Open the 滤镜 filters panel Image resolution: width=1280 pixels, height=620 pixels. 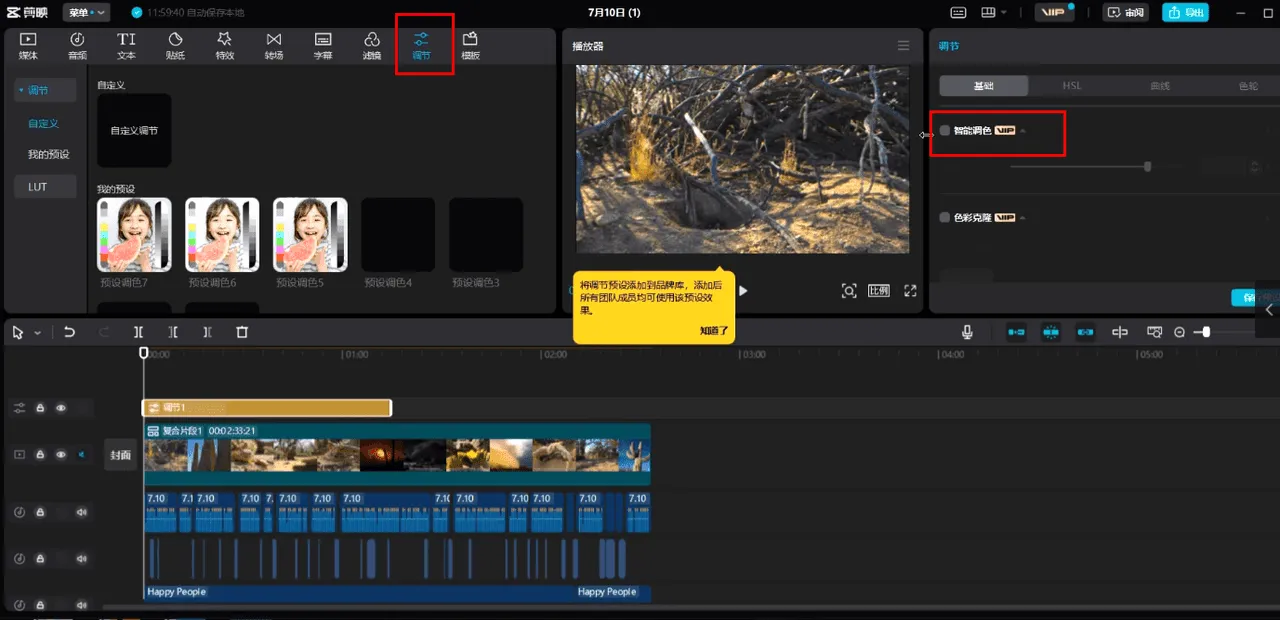pyautogui.click(x=371, y=46)
